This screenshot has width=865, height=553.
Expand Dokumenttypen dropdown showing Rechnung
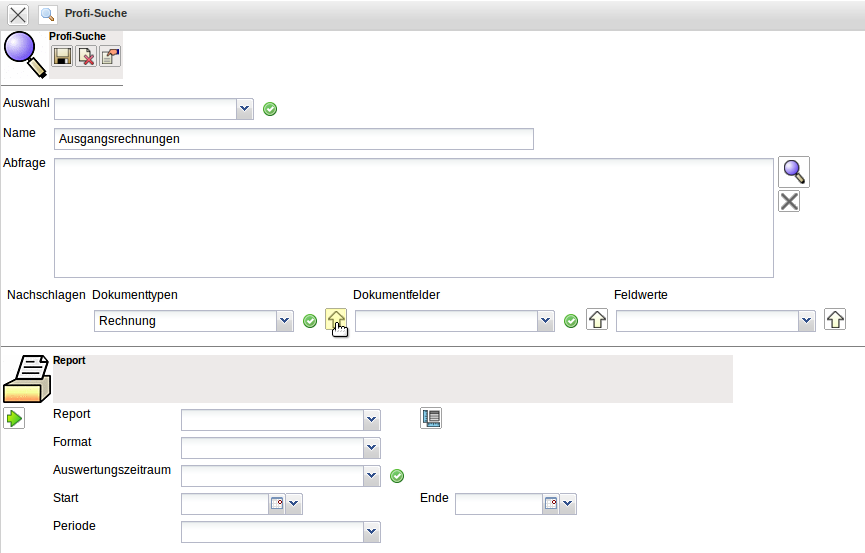285,321
